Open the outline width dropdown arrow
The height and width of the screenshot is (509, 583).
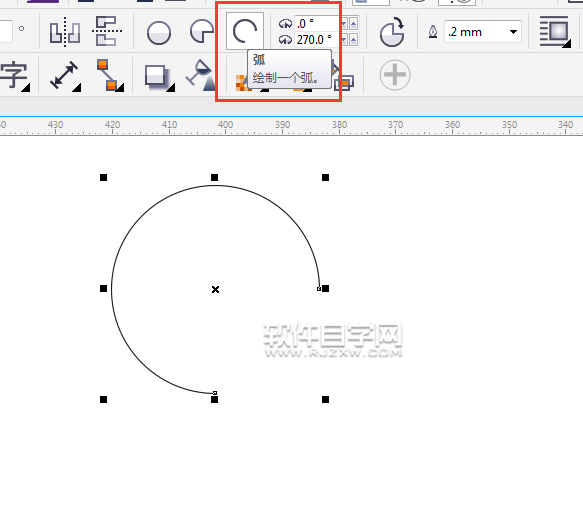[513, 32]
